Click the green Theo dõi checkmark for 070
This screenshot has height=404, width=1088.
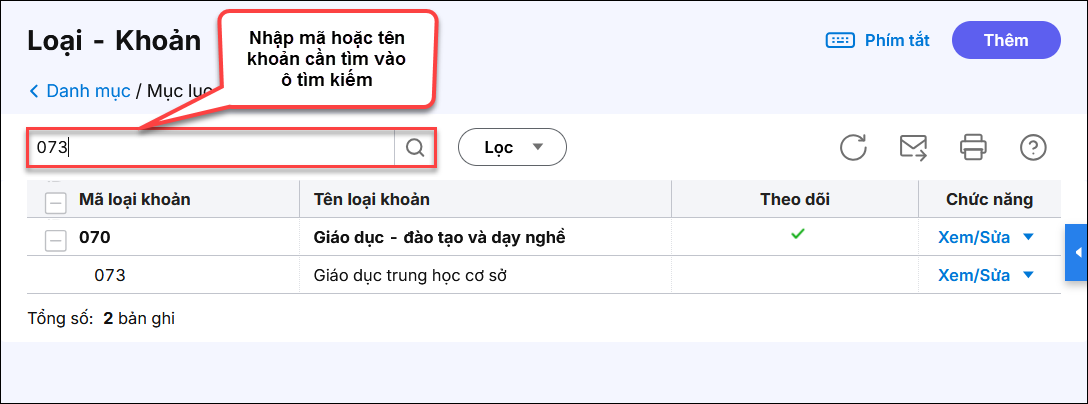pyautogui.click(x=796, y=234)
